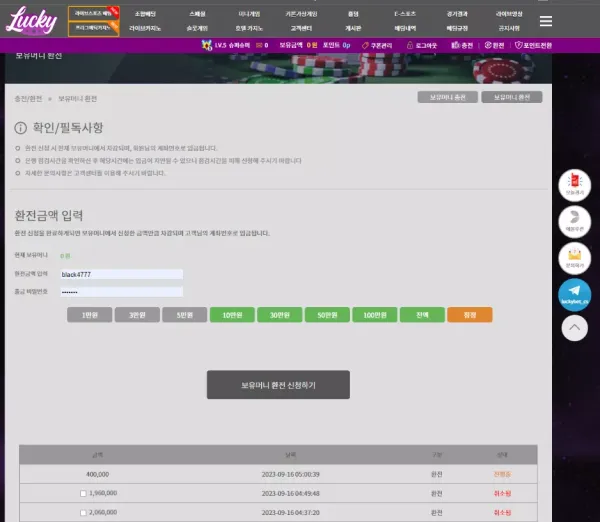Add 10만원 amount button

click(x=232, y=315)
